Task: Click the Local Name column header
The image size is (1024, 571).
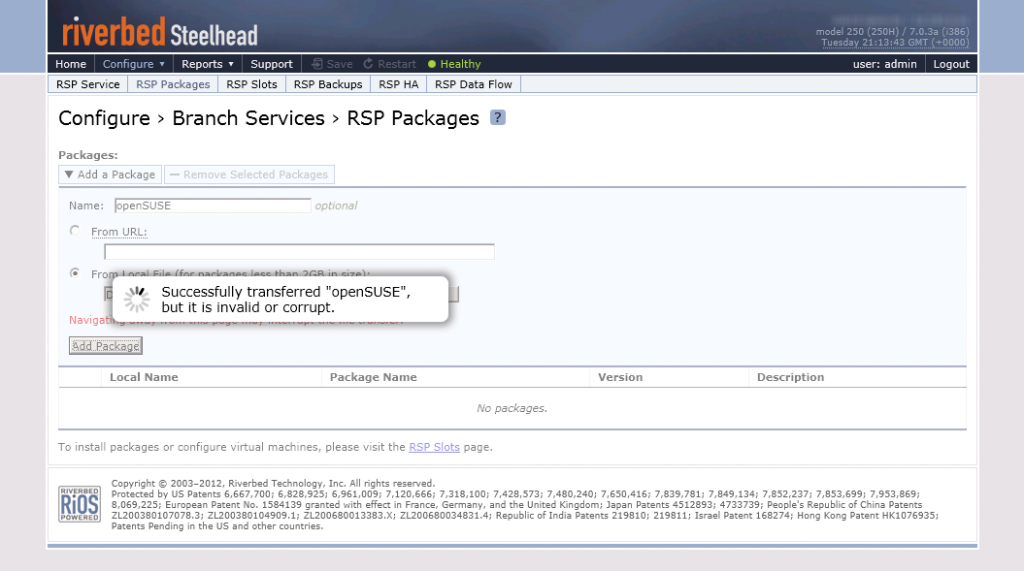Action: click(x=144, y=377)
